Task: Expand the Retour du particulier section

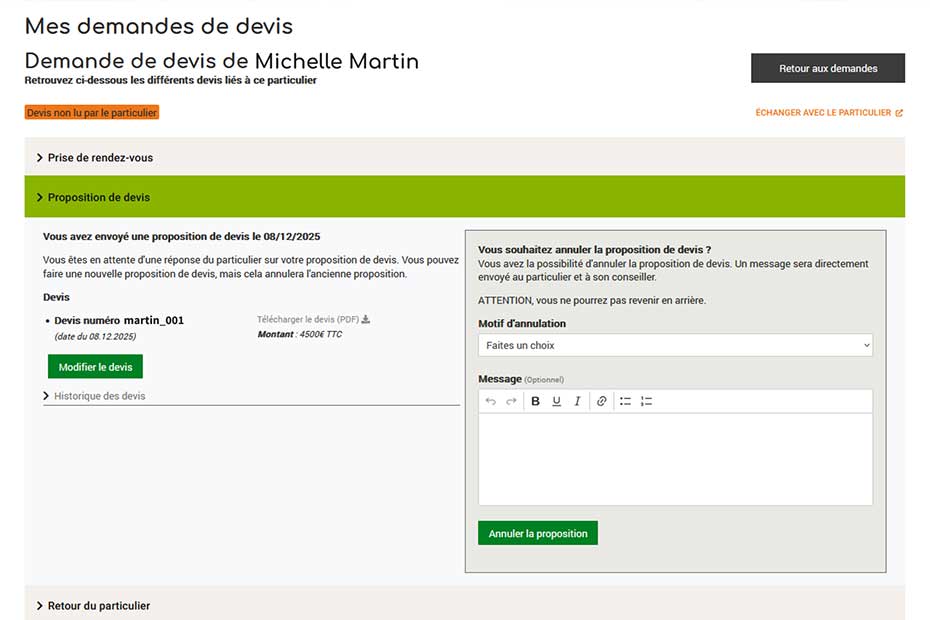Action: coord(98,606)
